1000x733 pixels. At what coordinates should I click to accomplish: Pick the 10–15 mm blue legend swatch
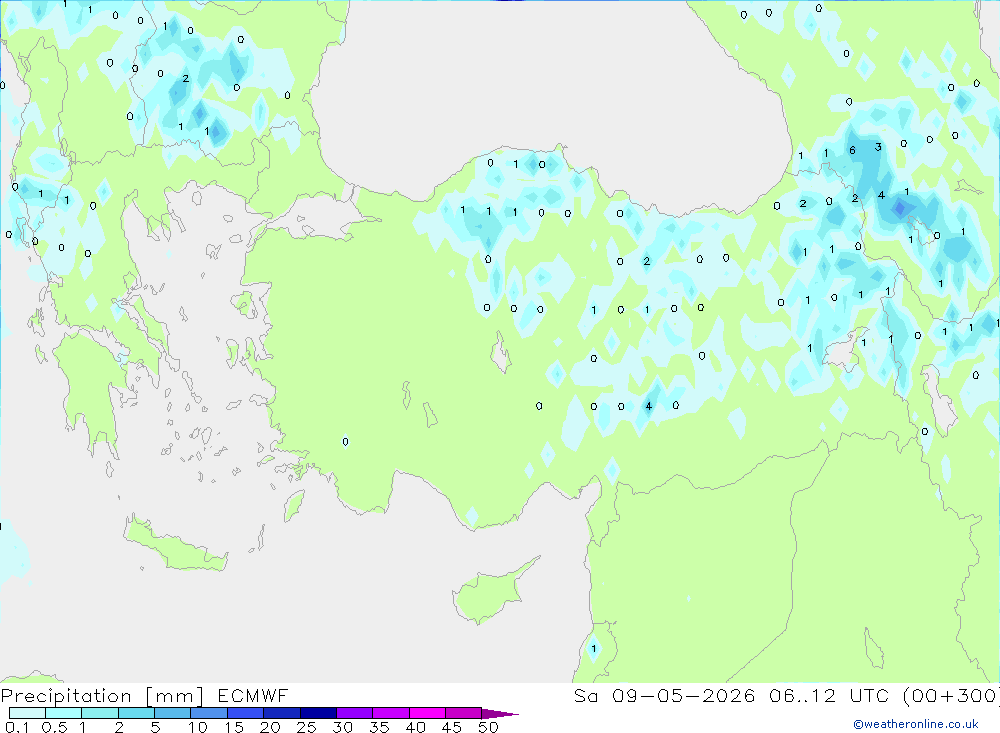tap(209, 713)
